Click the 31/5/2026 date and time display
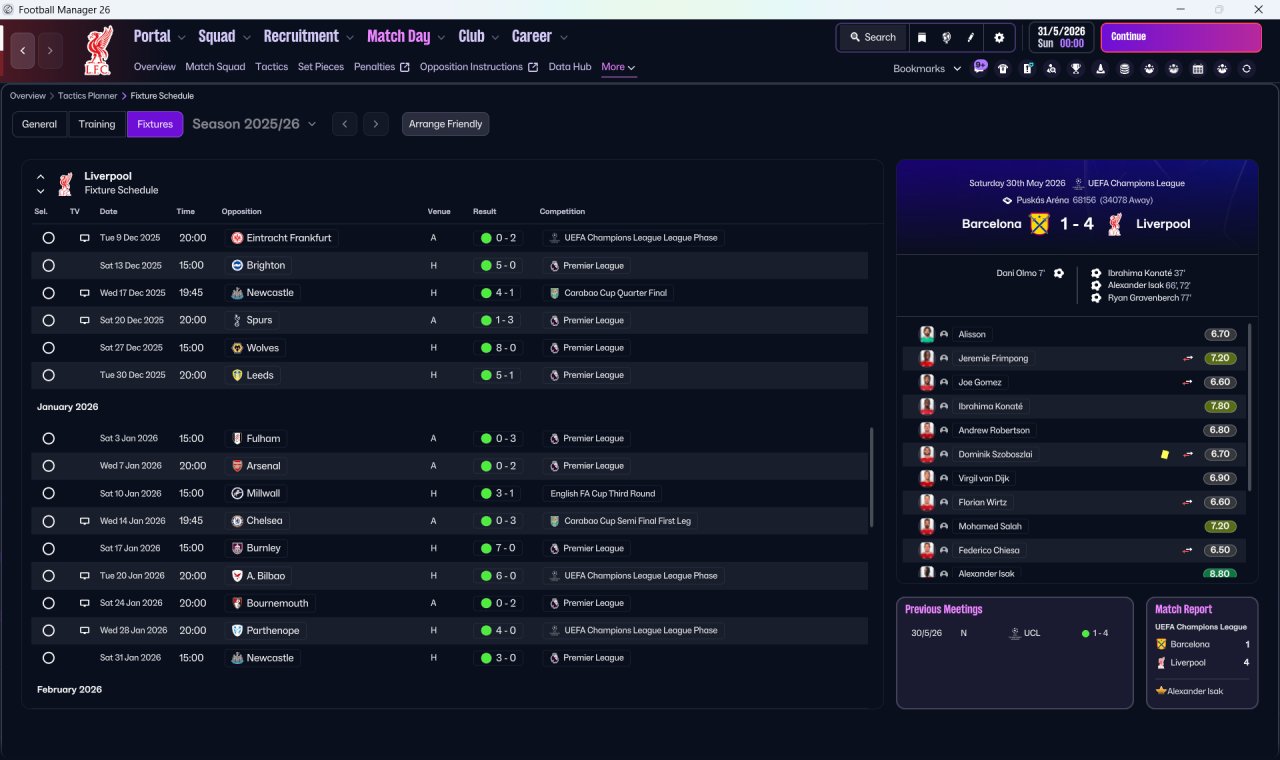1280x760 pixels. tap(1061, 37)
